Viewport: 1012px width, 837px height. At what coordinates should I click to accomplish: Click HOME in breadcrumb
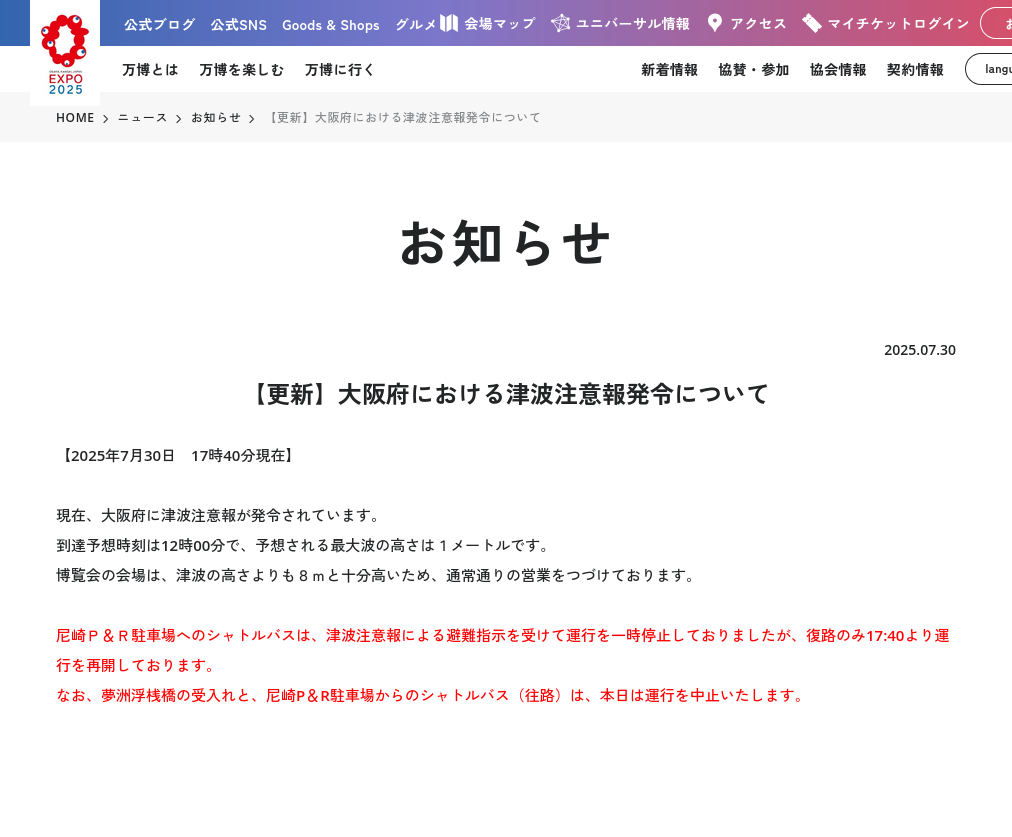point(75,117)
